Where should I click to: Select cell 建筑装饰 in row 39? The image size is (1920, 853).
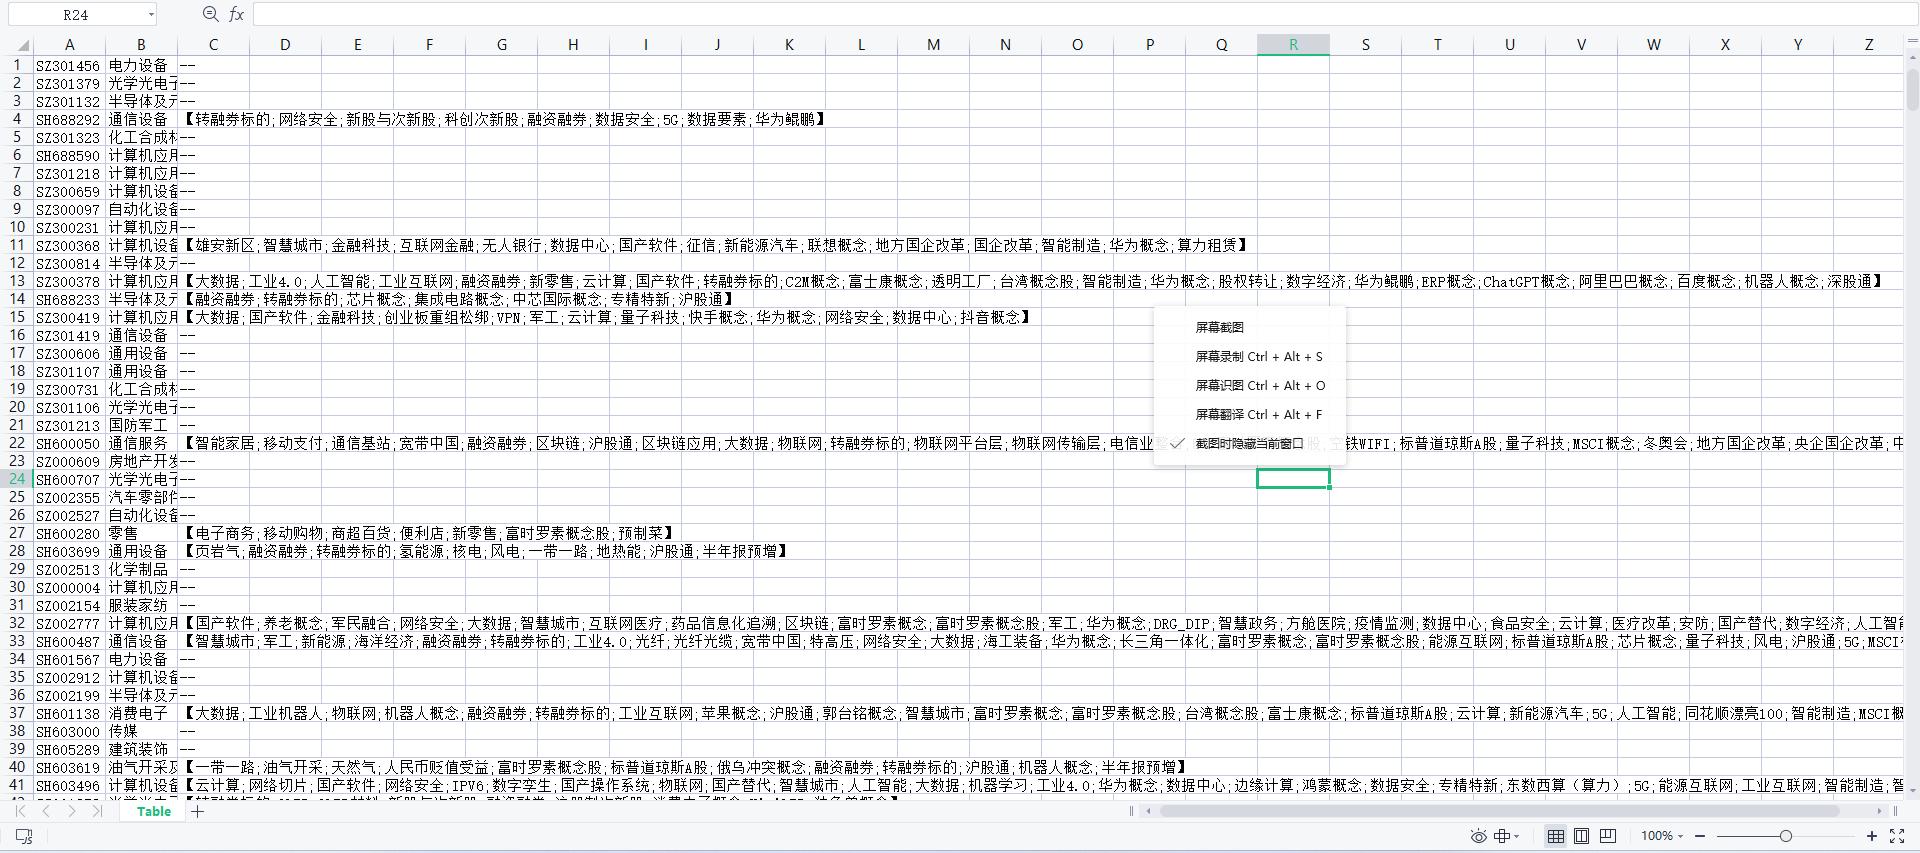pyautogui.click(x=141, y=749)
